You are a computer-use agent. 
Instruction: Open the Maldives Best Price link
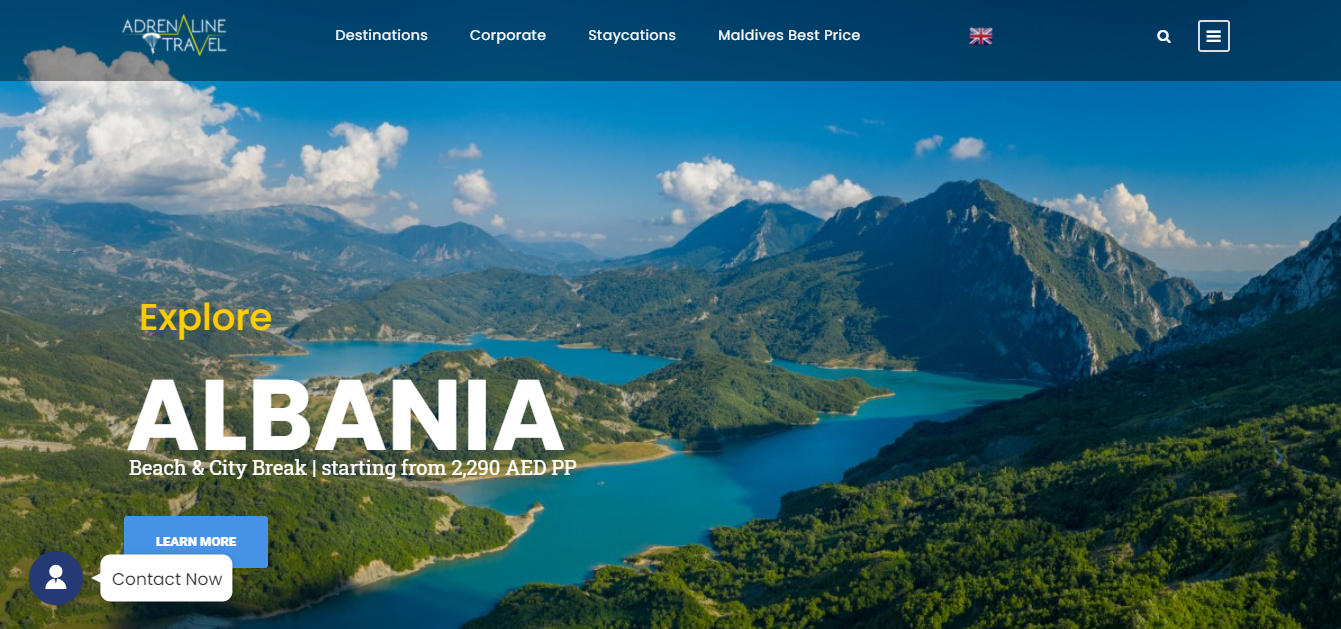tap(789, 35)
